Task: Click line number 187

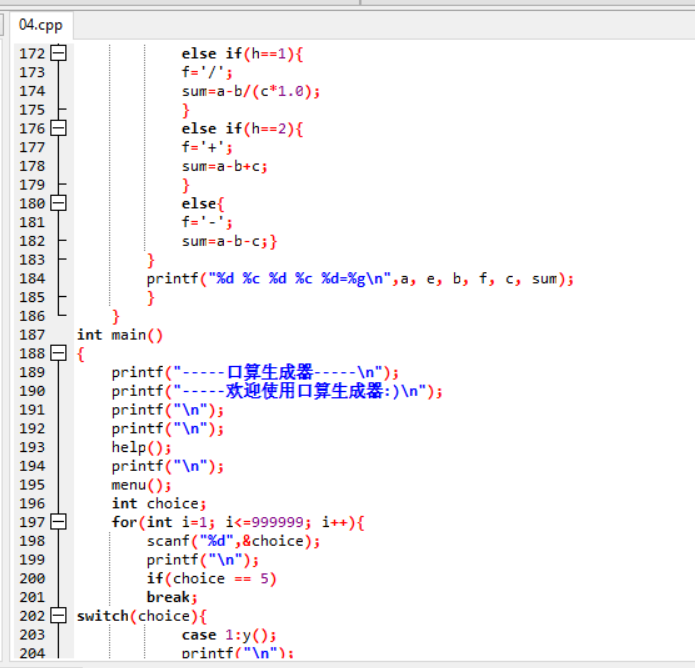Action: pos(32,335)
